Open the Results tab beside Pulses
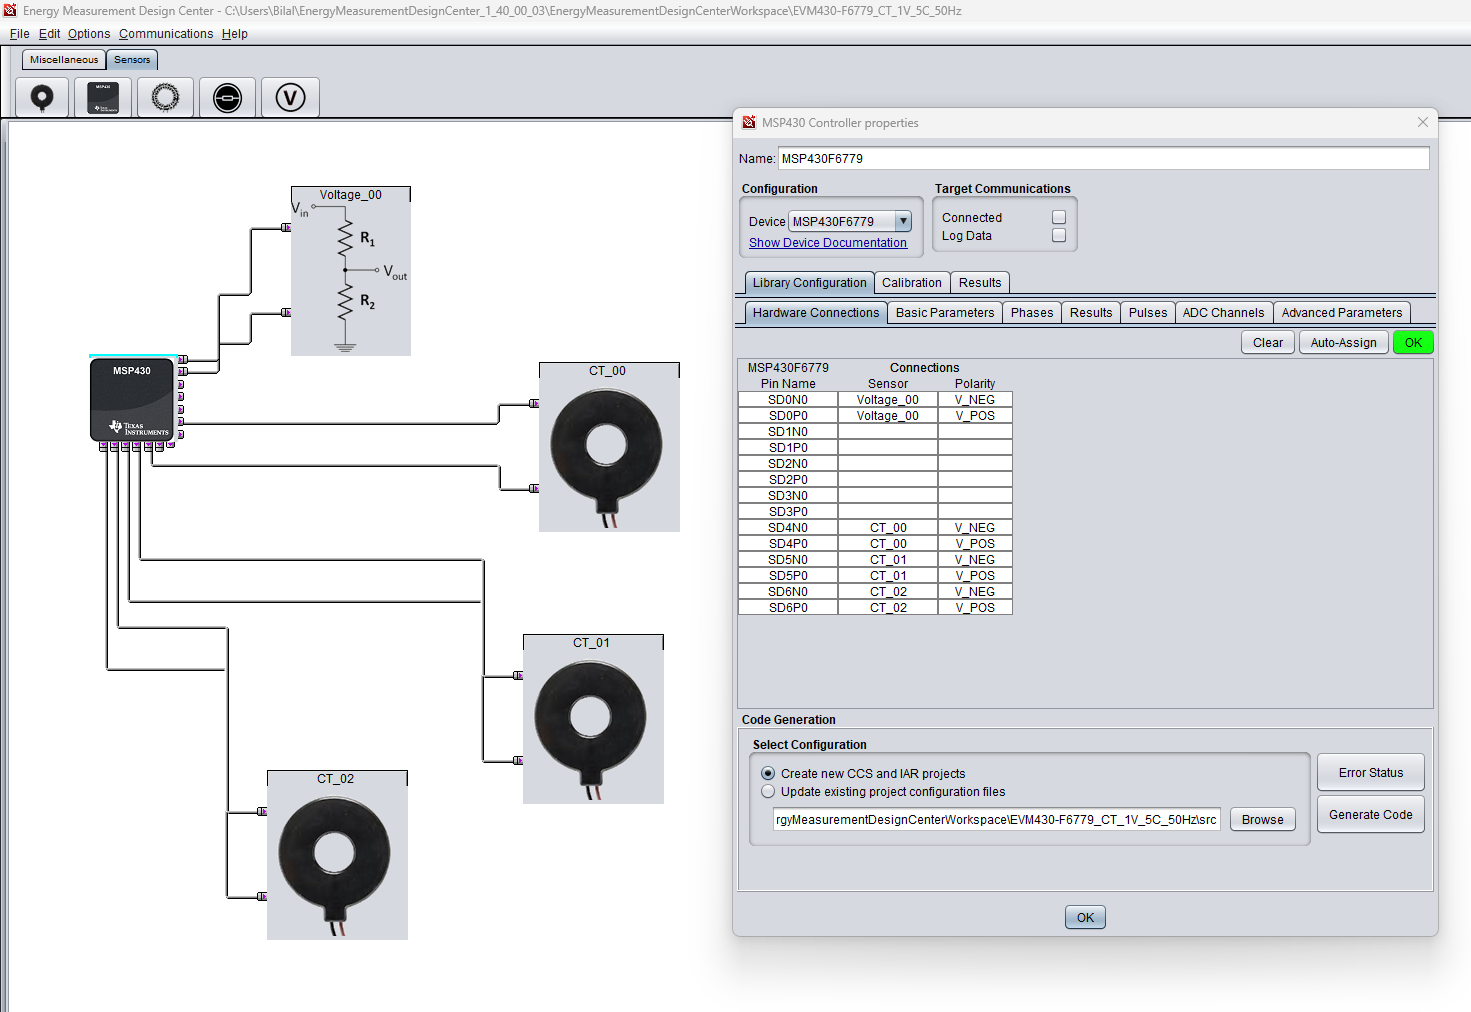Screen dimensions: 1471x1012 tap(1091, 313)
